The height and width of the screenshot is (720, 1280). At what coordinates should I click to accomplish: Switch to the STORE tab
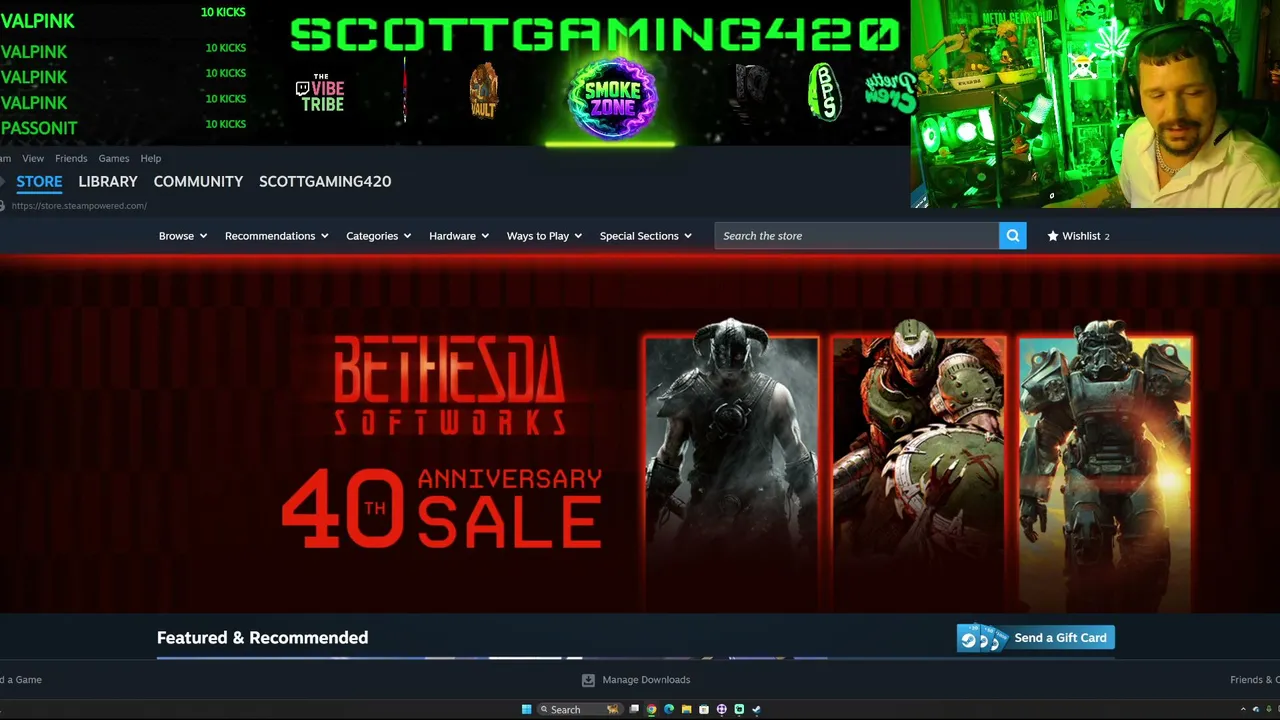(39, 181)
